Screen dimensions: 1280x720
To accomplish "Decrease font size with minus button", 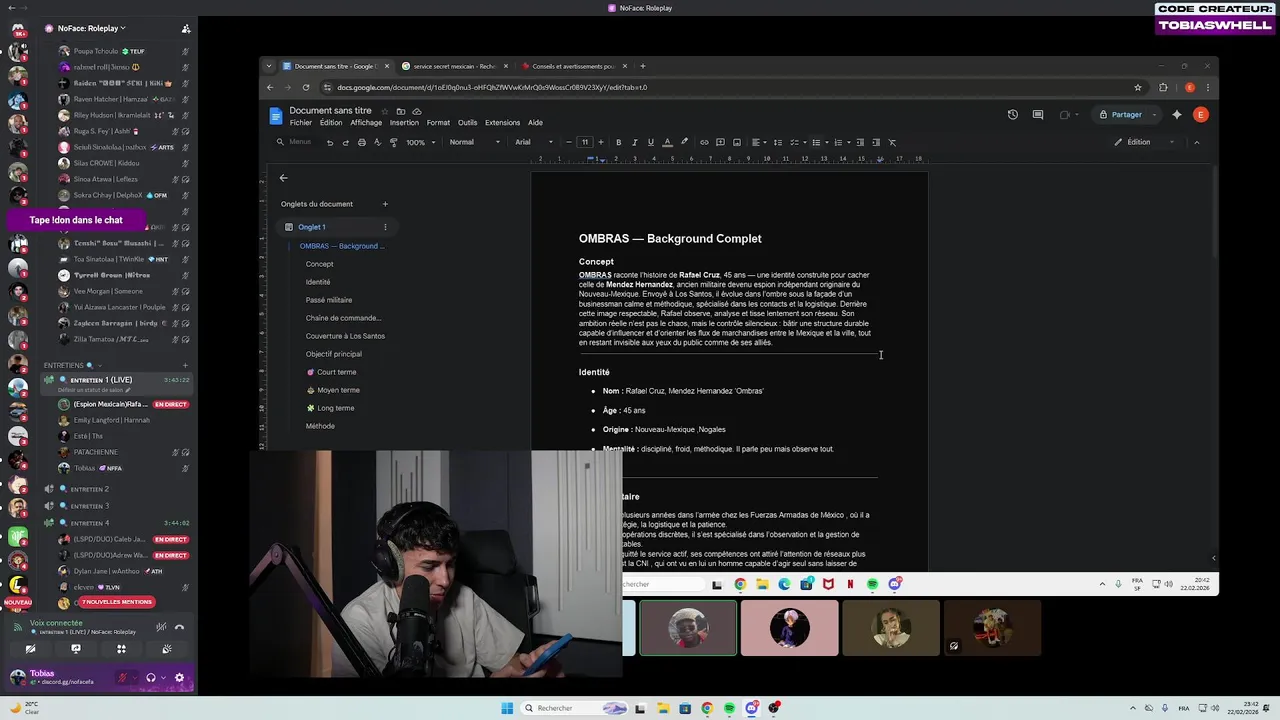I will [x=569, y=142].
